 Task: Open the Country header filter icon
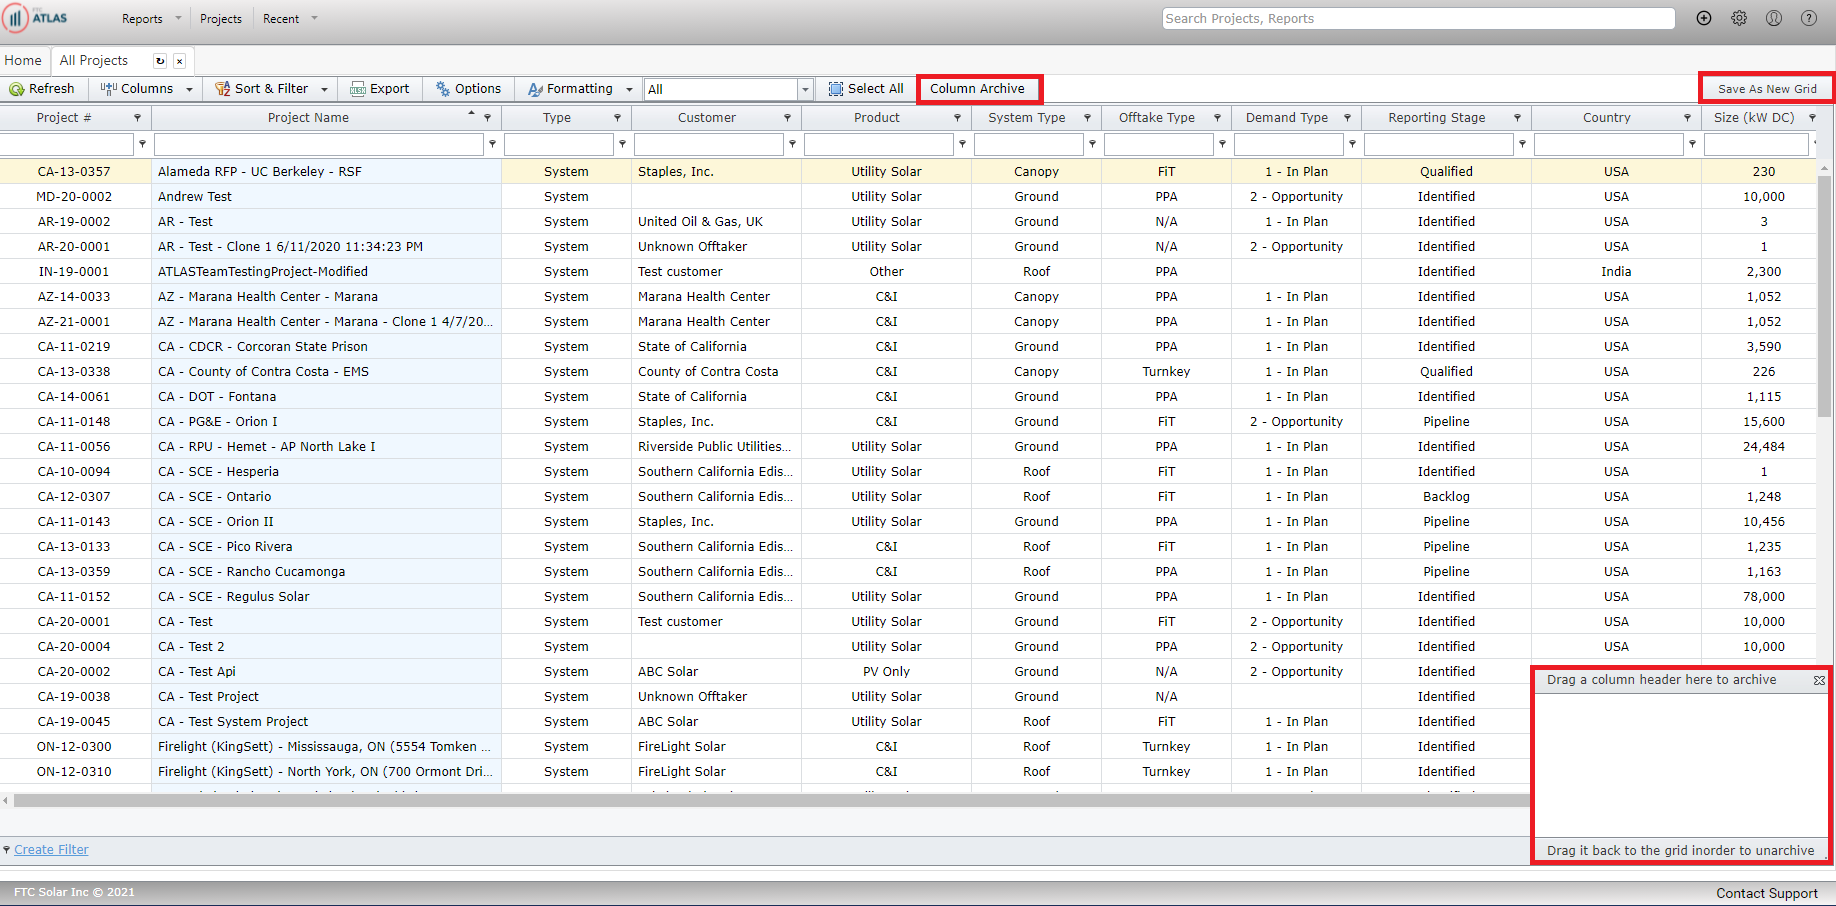point(1687,118)
